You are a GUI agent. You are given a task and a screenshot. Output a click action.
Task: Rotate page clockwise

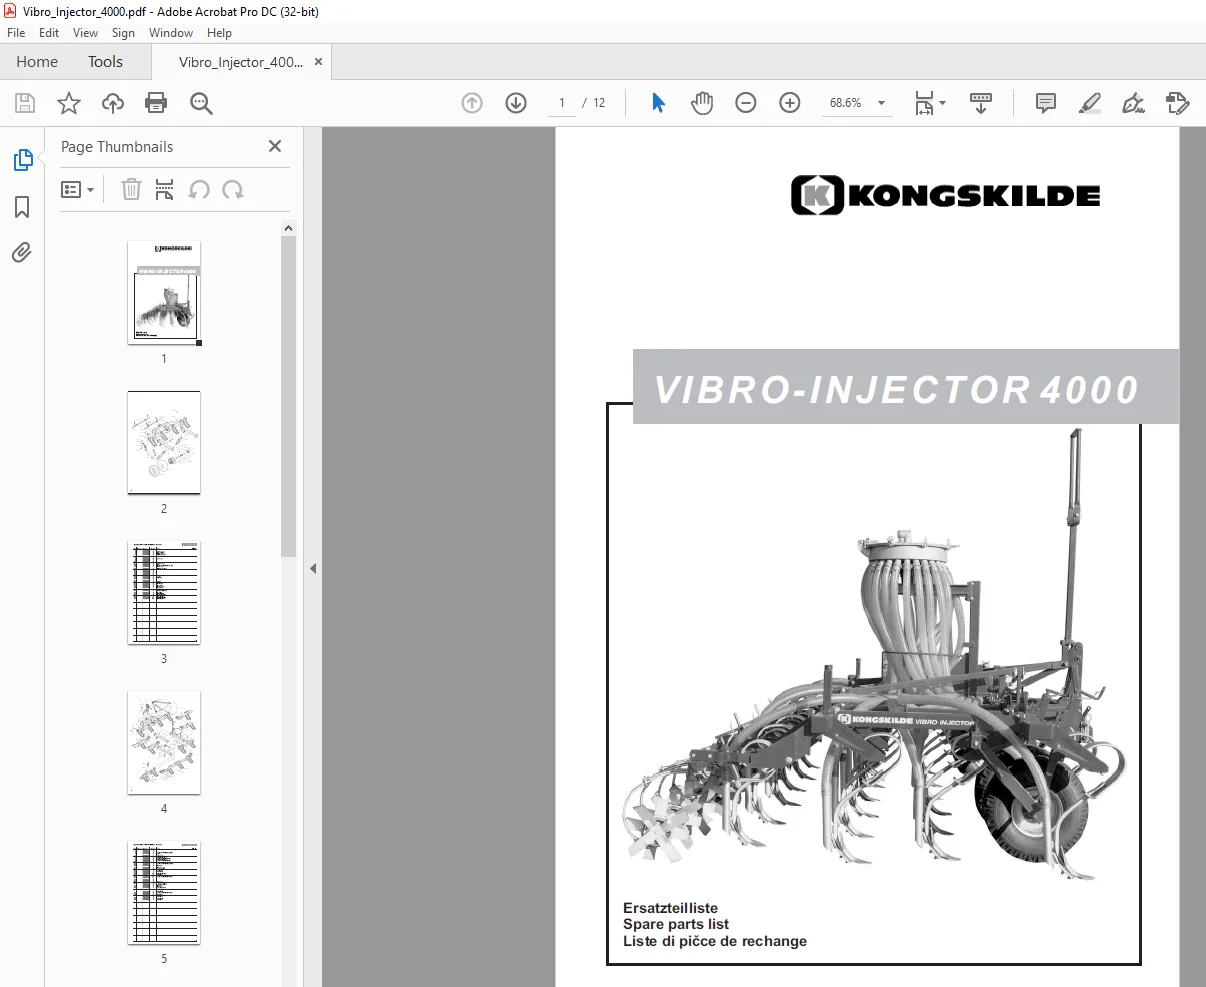coord(233,189)
